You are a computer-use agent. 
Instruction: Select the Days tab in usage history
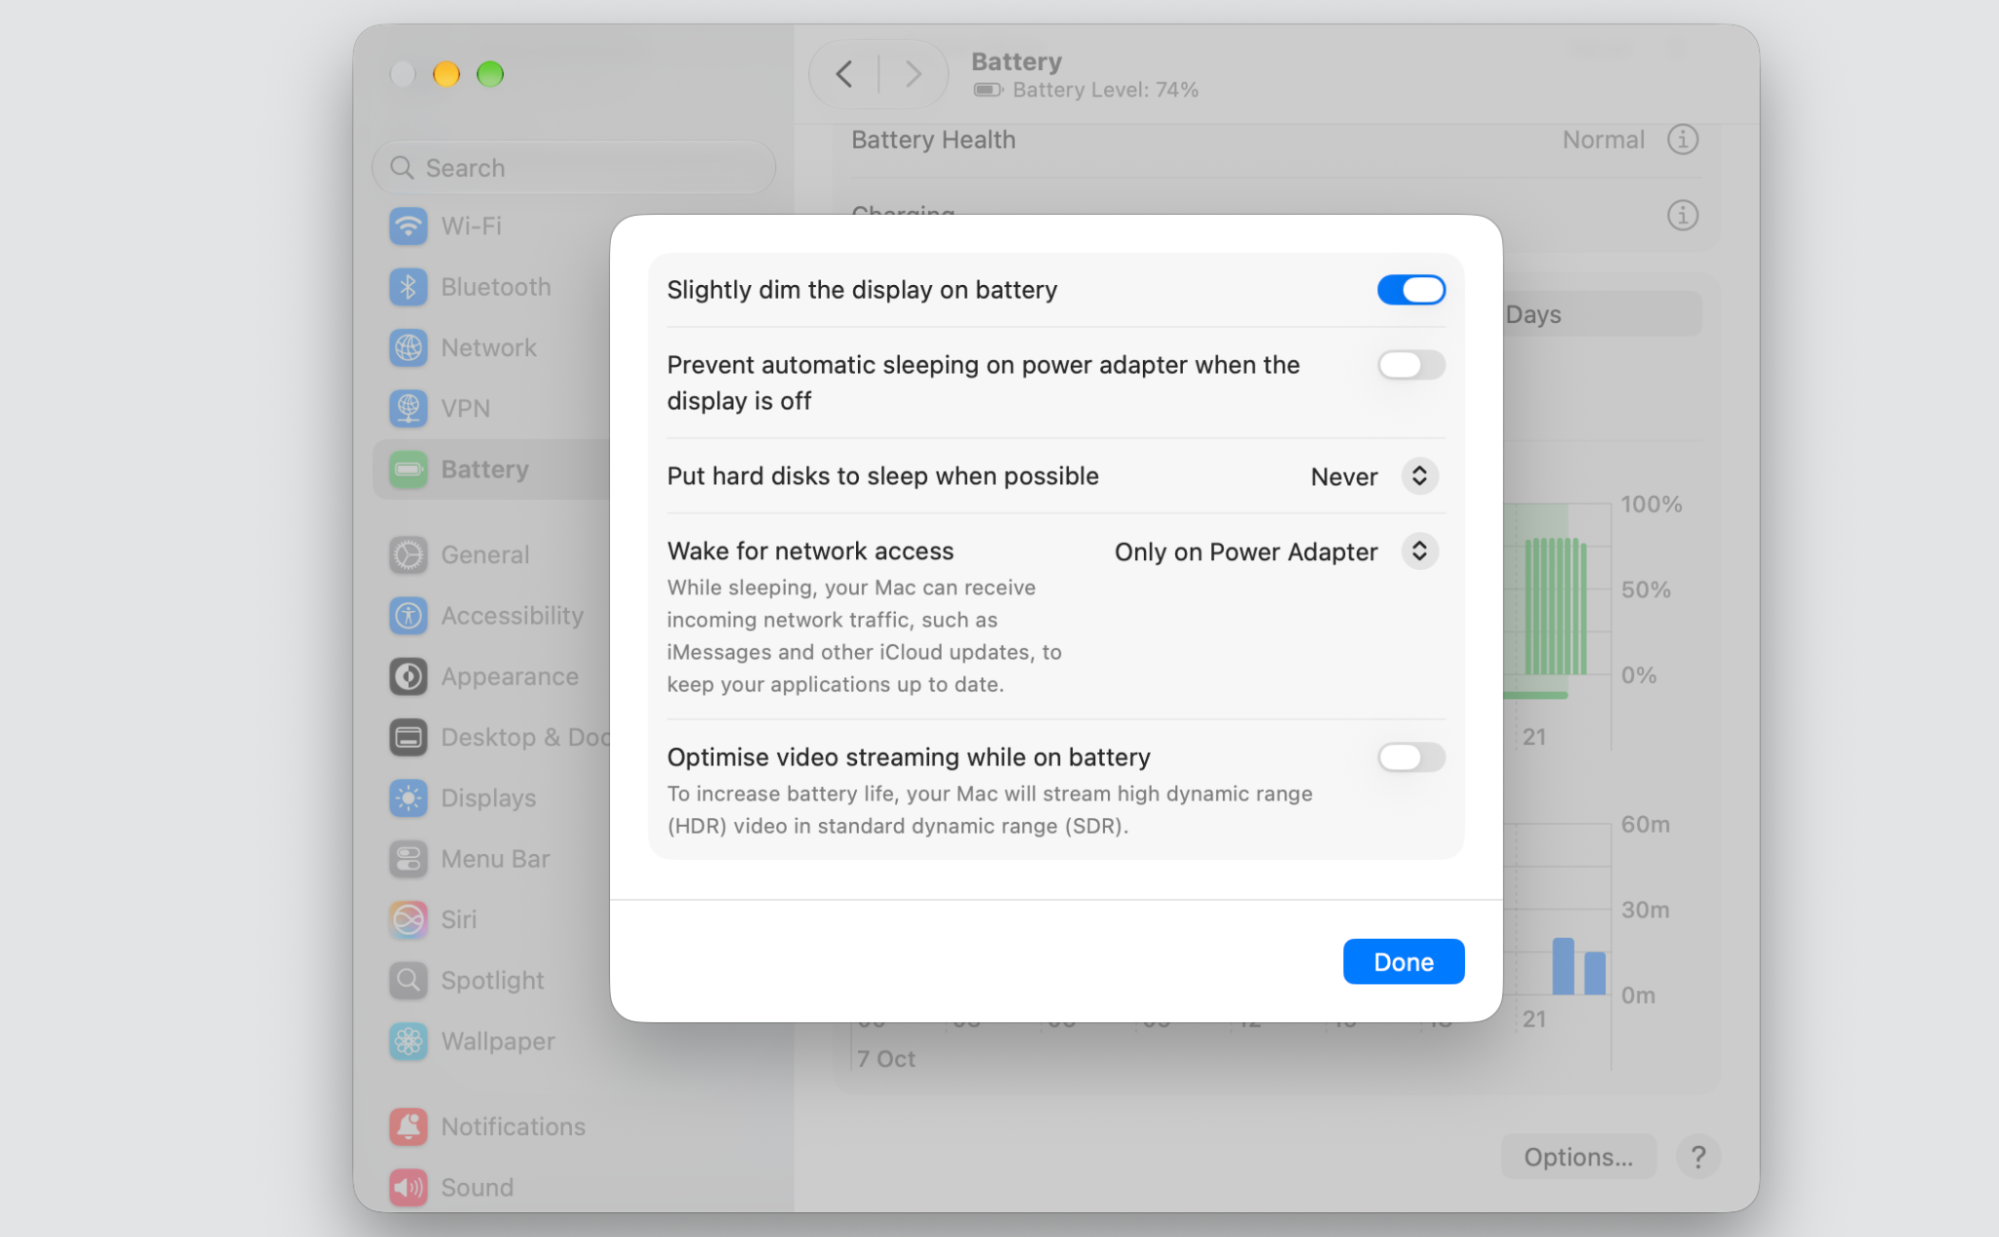click(1601, 314)
